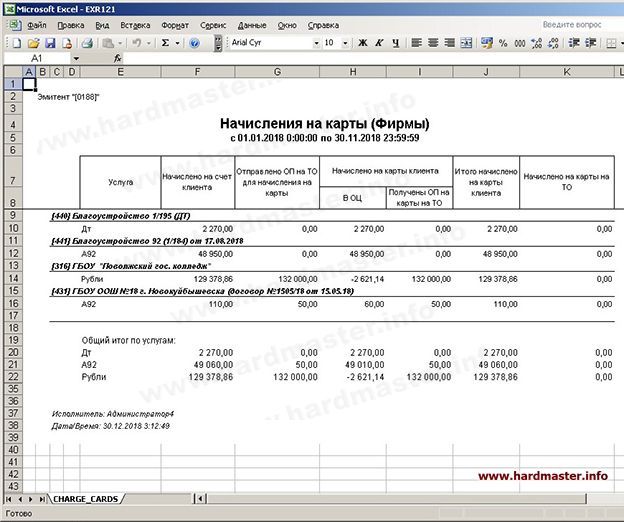Toggle bold formatting (Ж)

tap(363, 43)
